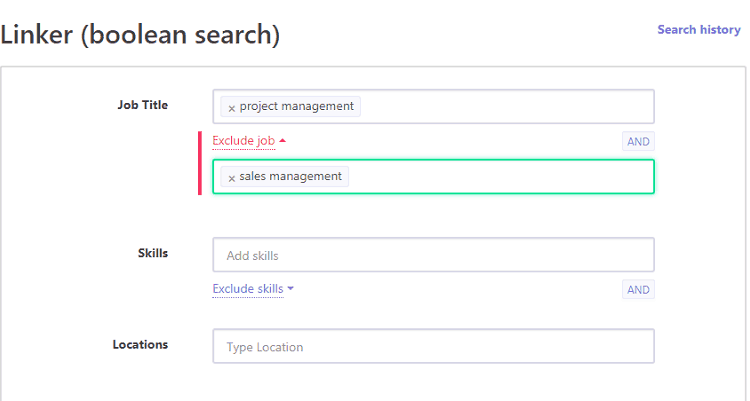Screen dimensions: 750x401
Task: Collapse the Exclude job section text link
Action: coord(243,141)
